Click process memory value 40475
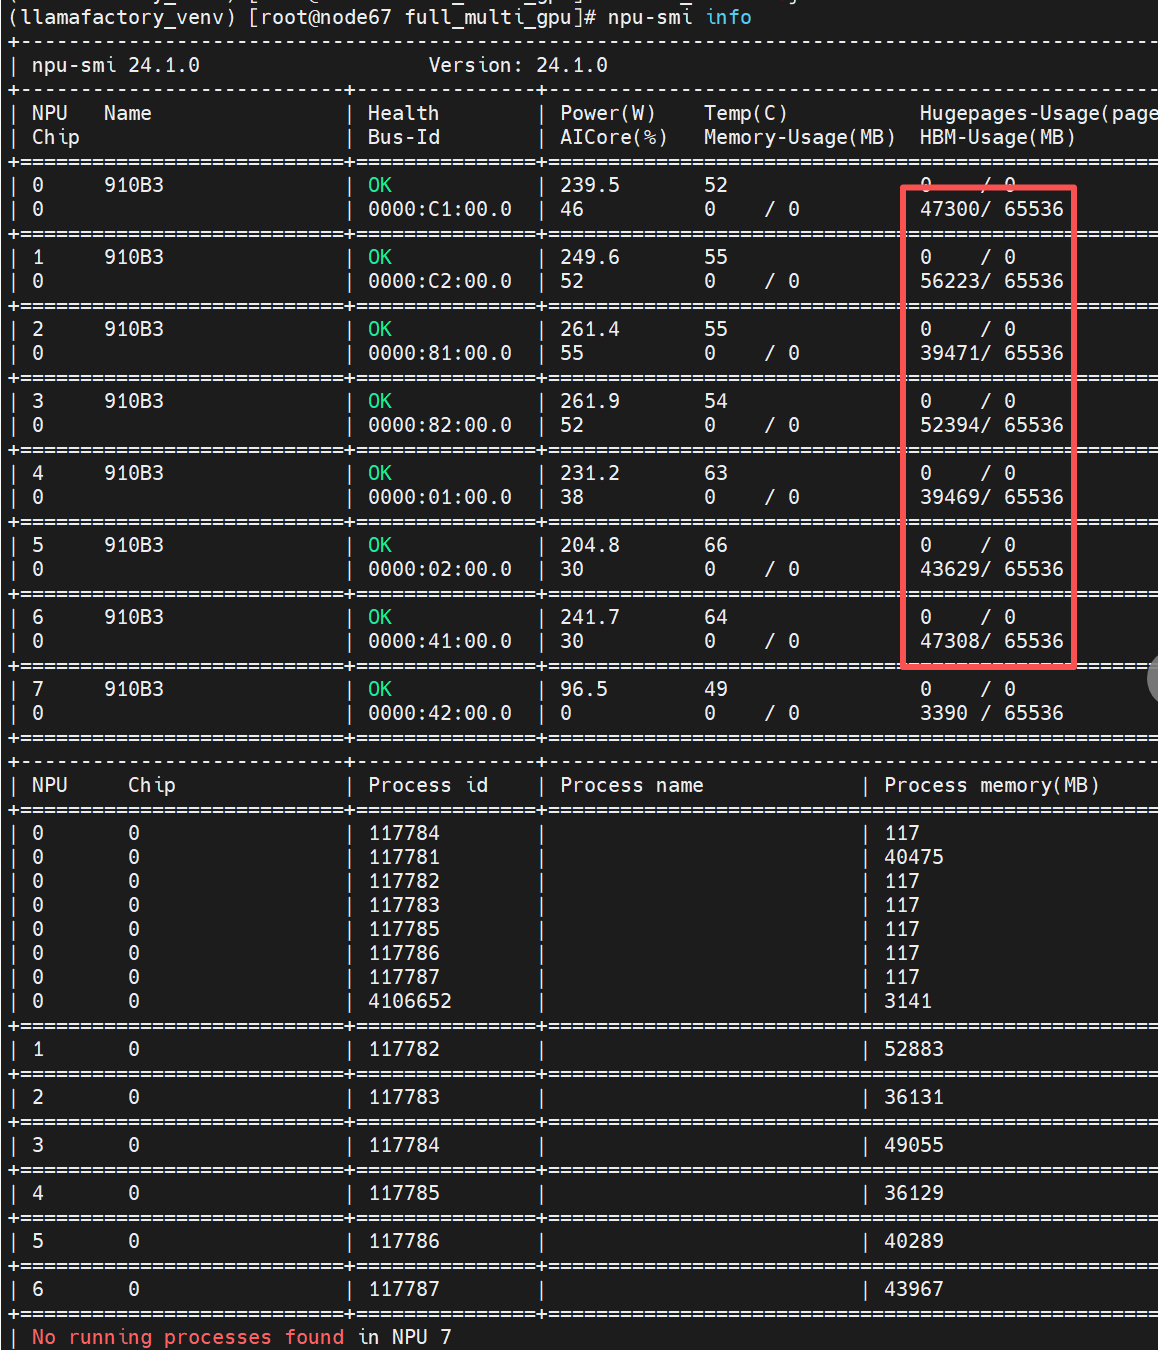 (914, 857)
